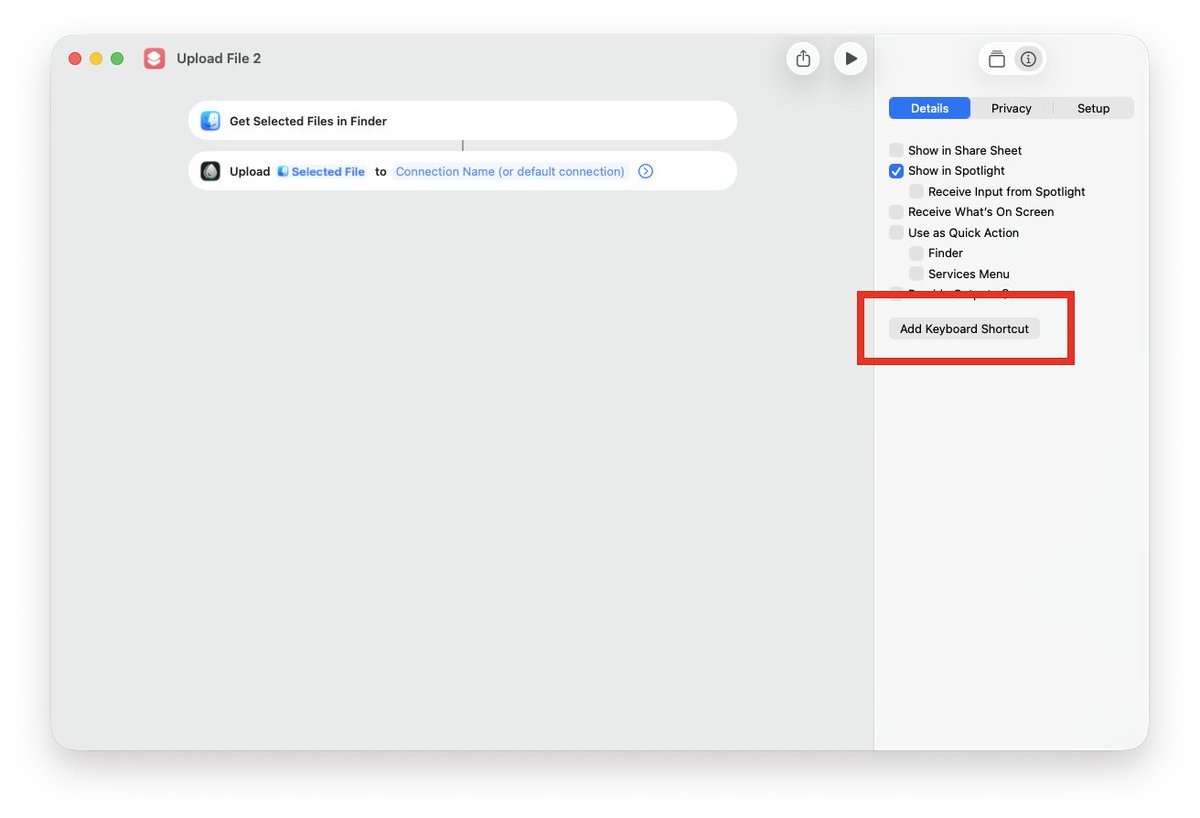Click the app icon in the Upload action
Viewport: 1200px width, 818px height.
[x=210, y=171]
